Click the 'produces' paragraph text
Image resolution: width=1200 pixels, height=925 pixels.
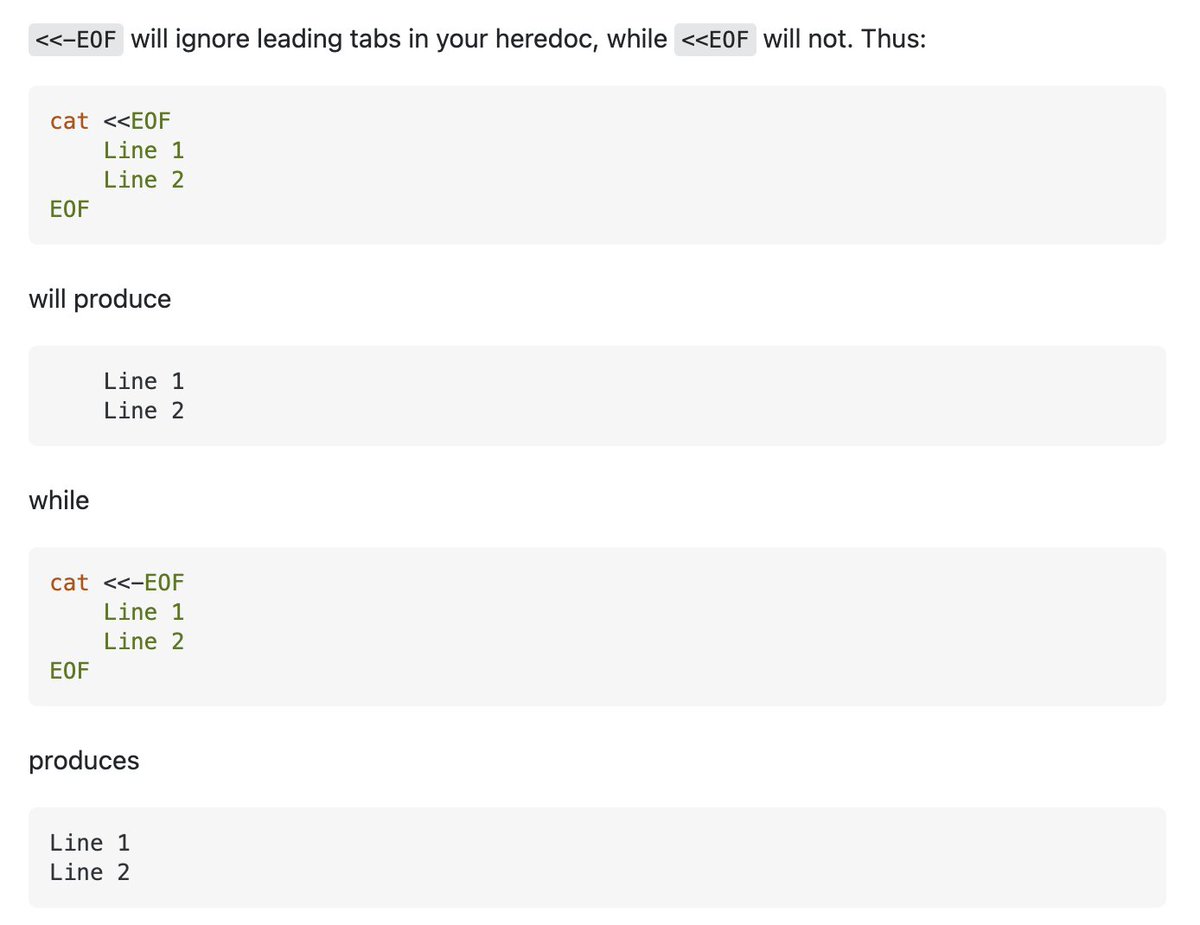coord(84,761)
